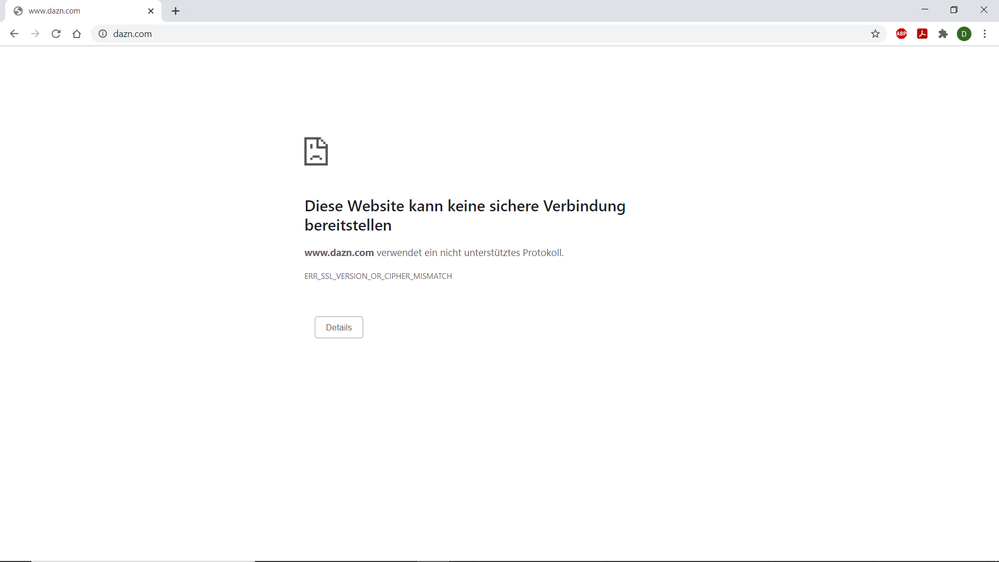The image size is (999, 562).
Task: Open Chrome's three-dot menu
Action: pos(984,34)
